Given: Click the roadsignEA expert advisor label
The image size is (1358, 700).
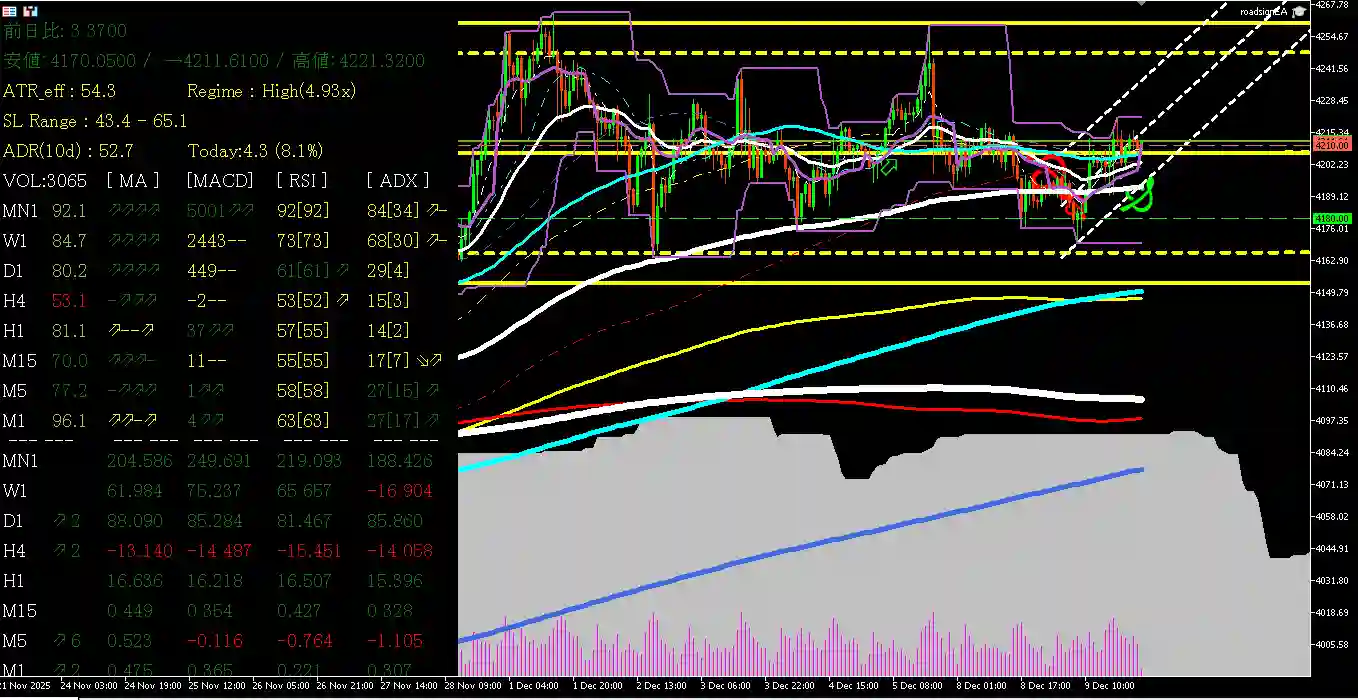Looking at the screenshot, I should pos(1264,11).
